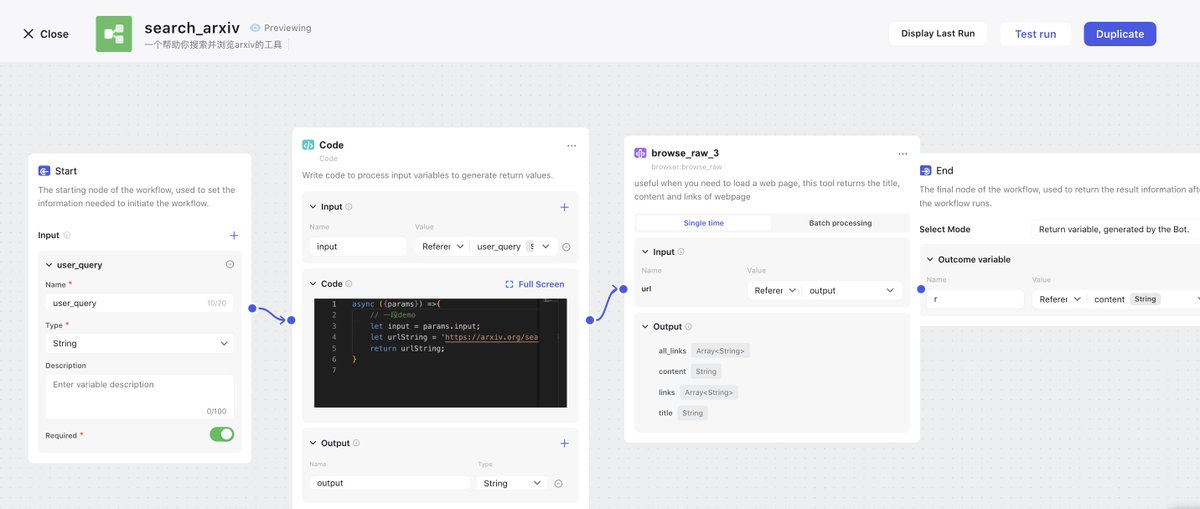This screenshot has height=509, width=1200.
Task: Click the Close X icon
Action: [28, 34]
